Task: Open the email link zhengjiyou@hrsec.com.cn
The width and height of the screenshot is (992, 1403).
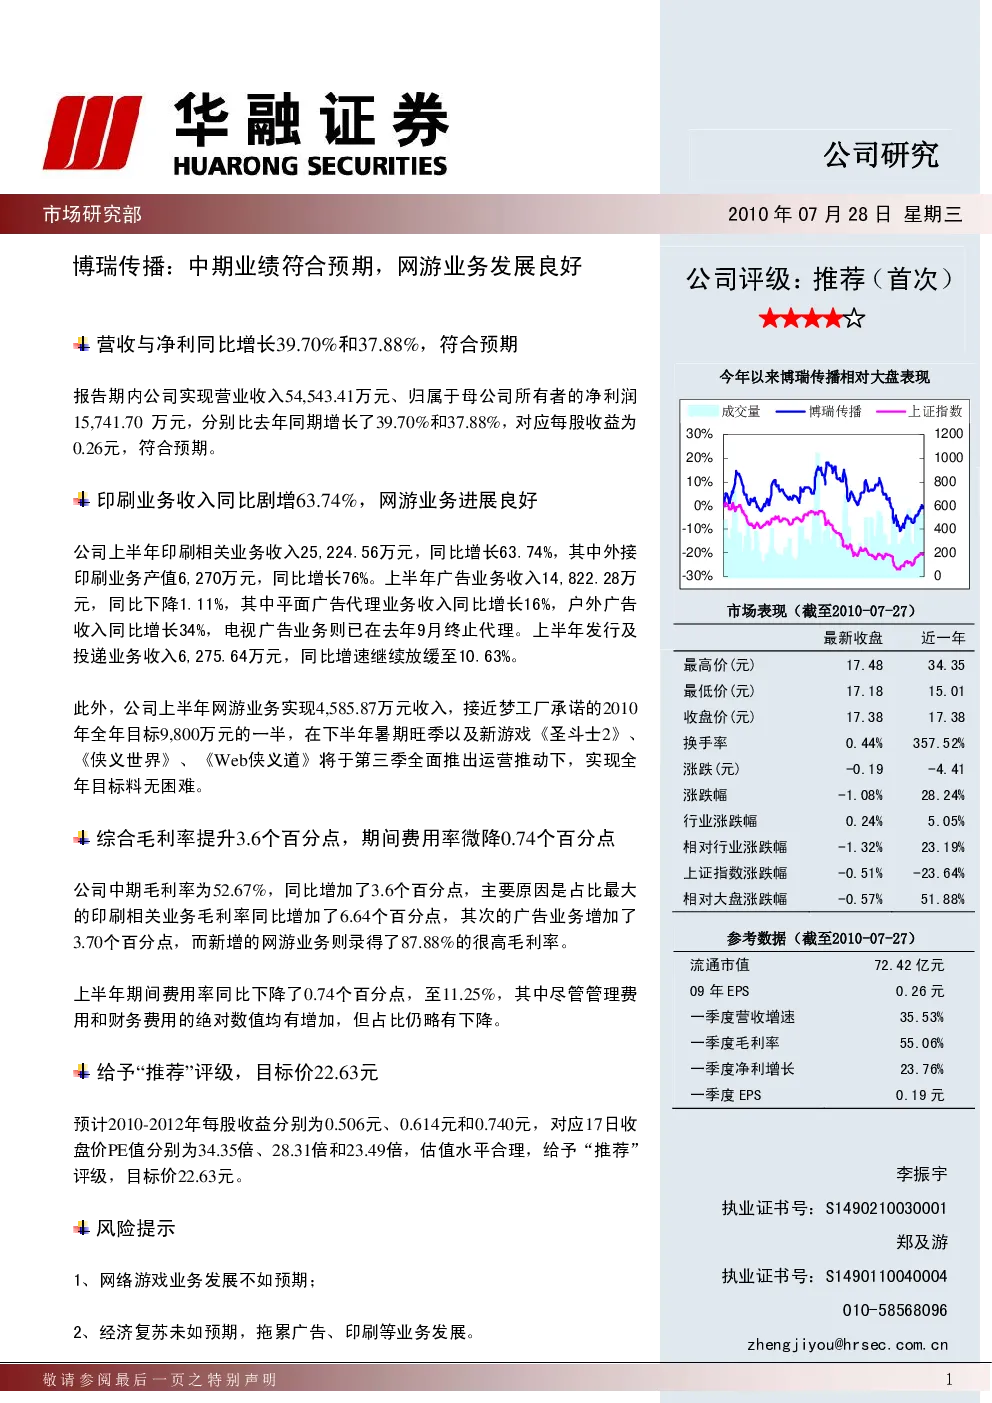Action: (848, 1344)
